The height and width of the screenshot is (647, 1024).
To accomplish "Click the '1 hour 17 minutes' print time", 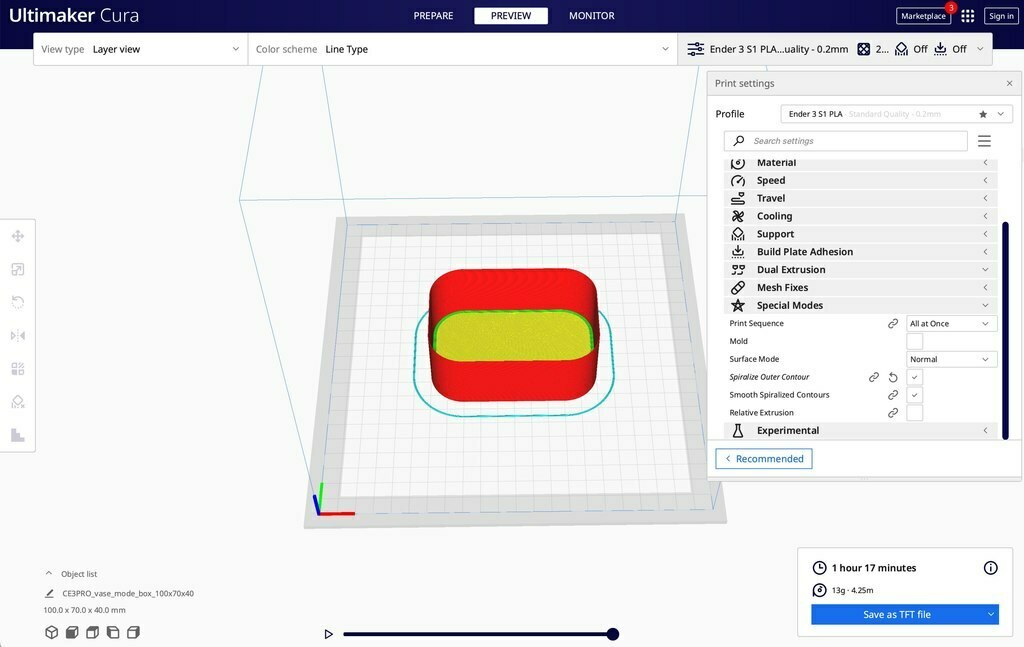I will 874,568.
